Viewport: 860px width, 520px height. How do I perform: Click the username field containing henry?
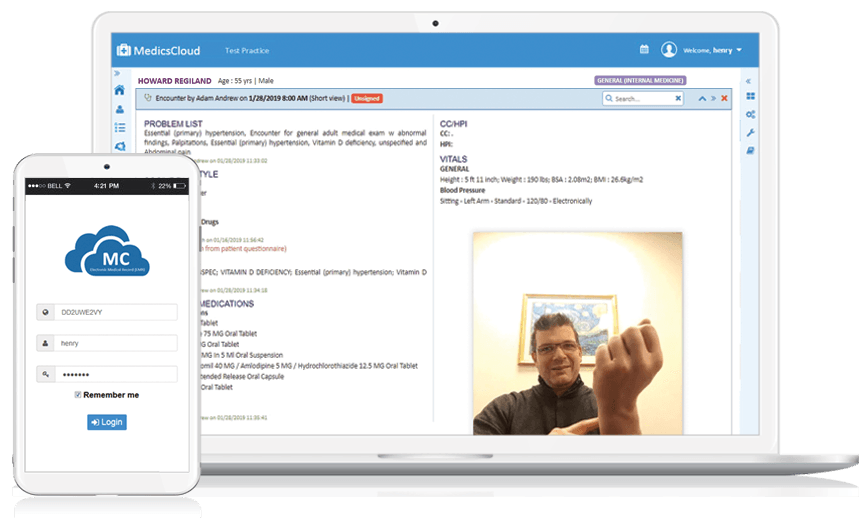(x=115, y=343)
